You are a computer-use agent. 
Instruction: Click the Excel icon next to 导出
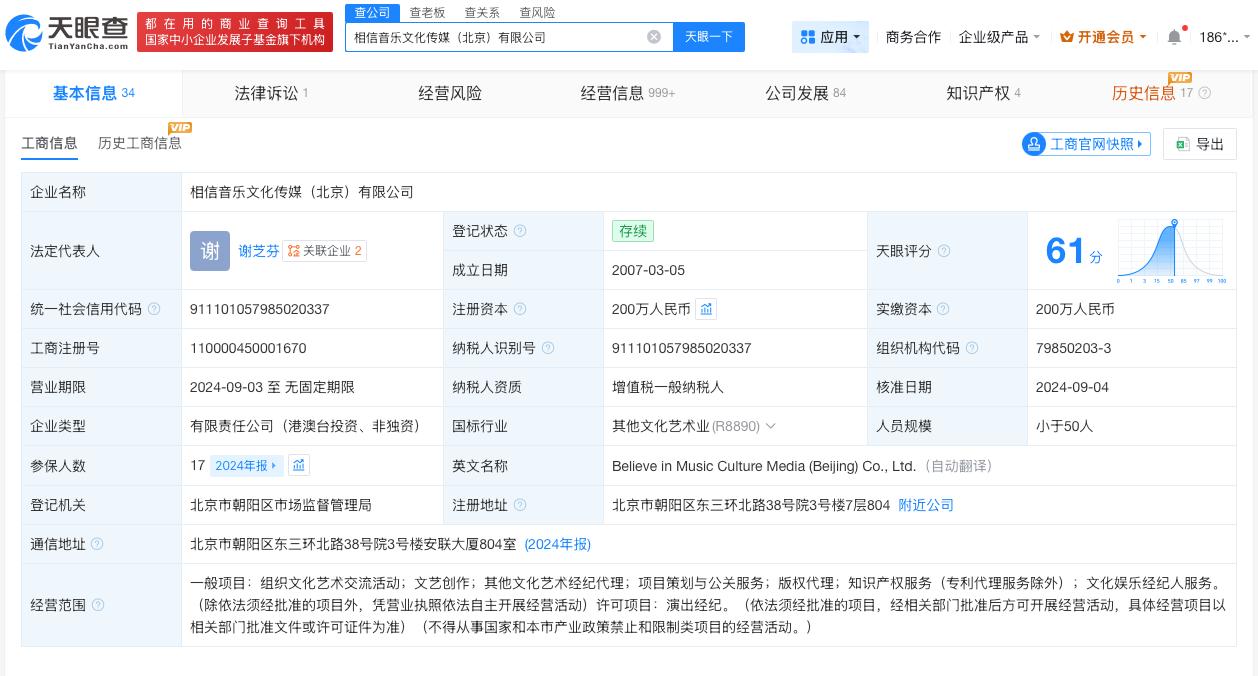(x=1183, y=144)
